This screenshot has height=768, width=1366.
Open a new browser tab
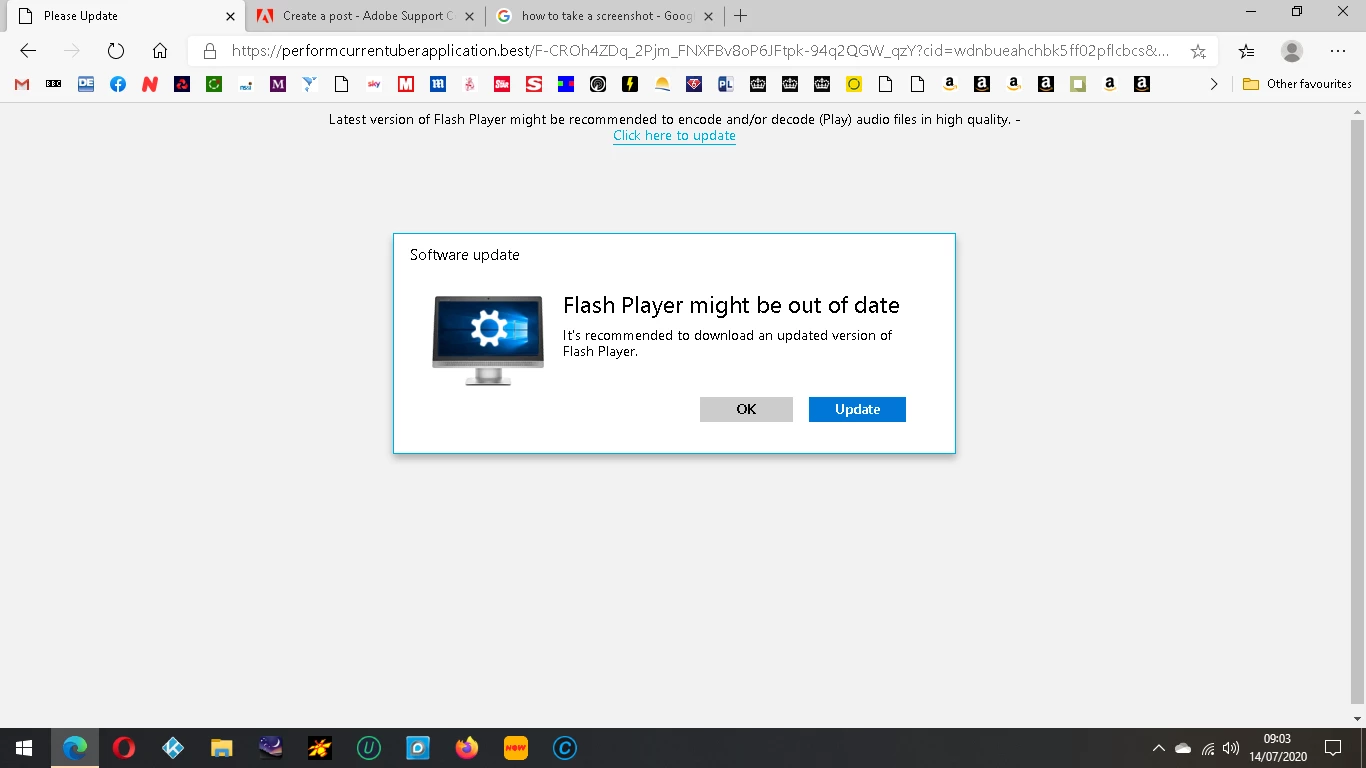point(740,16)
